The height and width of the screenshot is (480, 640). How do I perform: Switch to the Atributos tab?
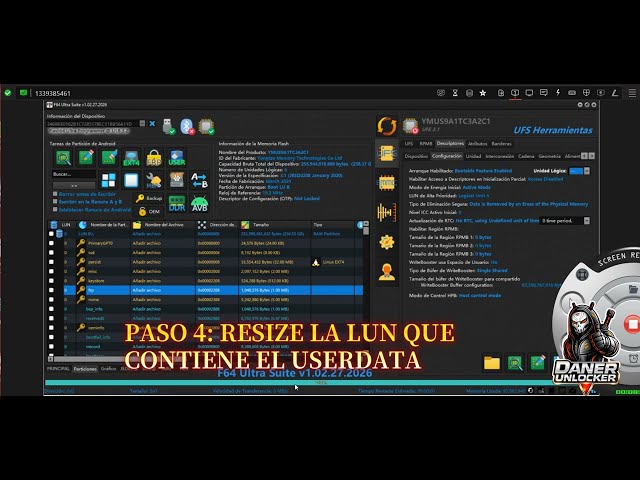477,144
